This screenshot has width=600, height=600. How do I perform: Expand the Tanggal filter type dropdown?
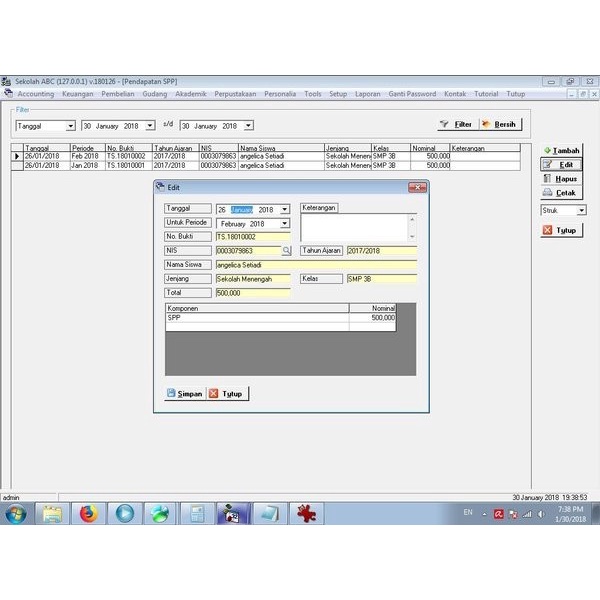[70, 126]
